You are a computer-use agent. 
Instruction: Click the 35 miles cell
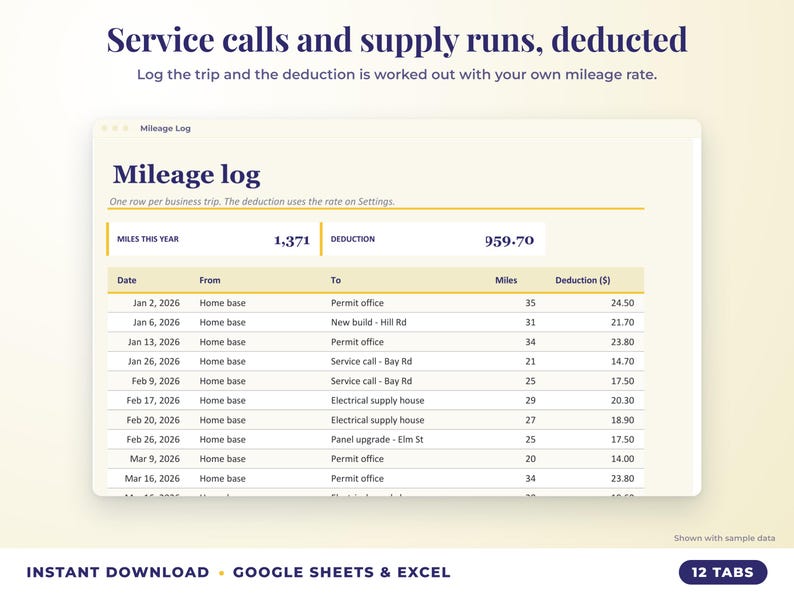[530, 303]
